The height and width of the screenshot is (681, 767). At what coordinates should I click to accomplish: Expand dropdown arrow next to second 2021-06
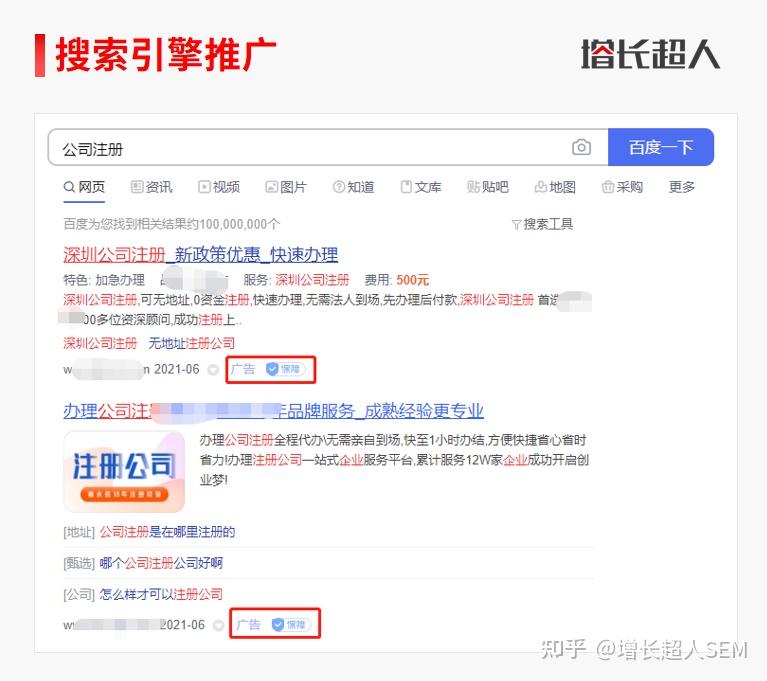(219, 625)
